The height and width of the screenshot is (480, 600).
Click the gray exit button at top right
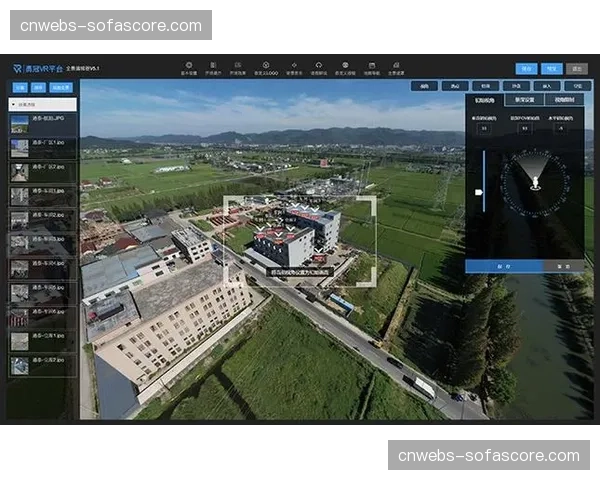[x=577, y=69]
